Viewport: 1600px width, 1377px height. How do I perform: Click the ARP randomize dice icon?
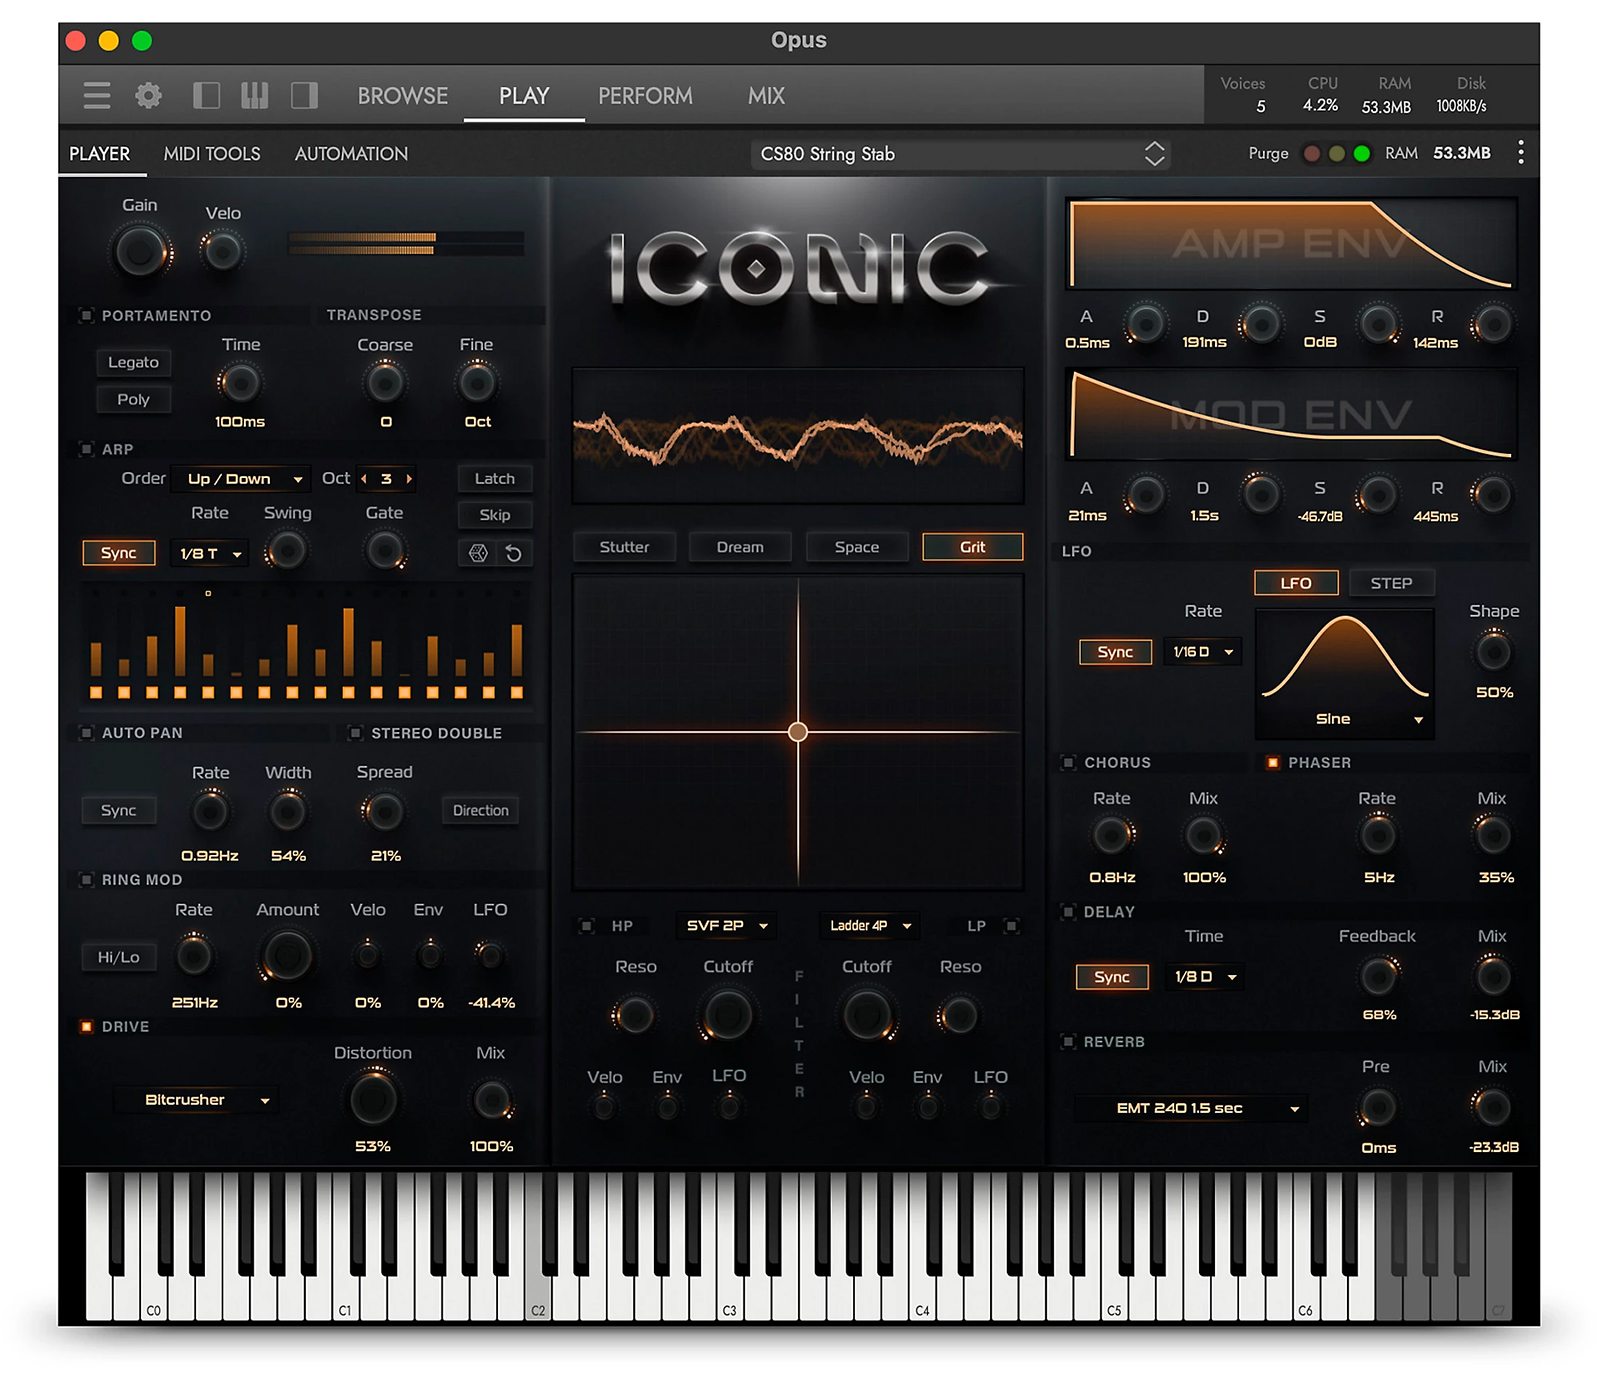tap(478, 553)
